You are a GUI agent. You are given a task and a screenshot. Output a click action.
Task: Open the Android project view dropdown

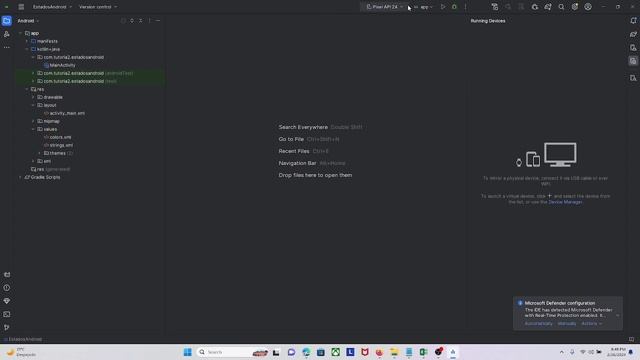[x=28, y=21]
